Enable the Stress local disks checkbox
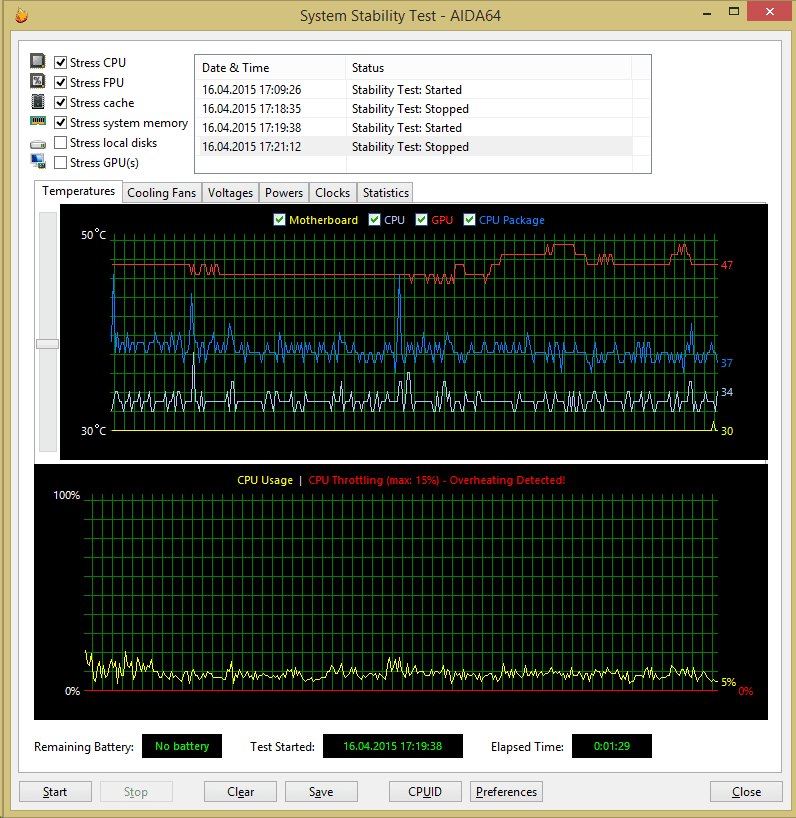This screenshot has height=818, width=796. [61, 143]
